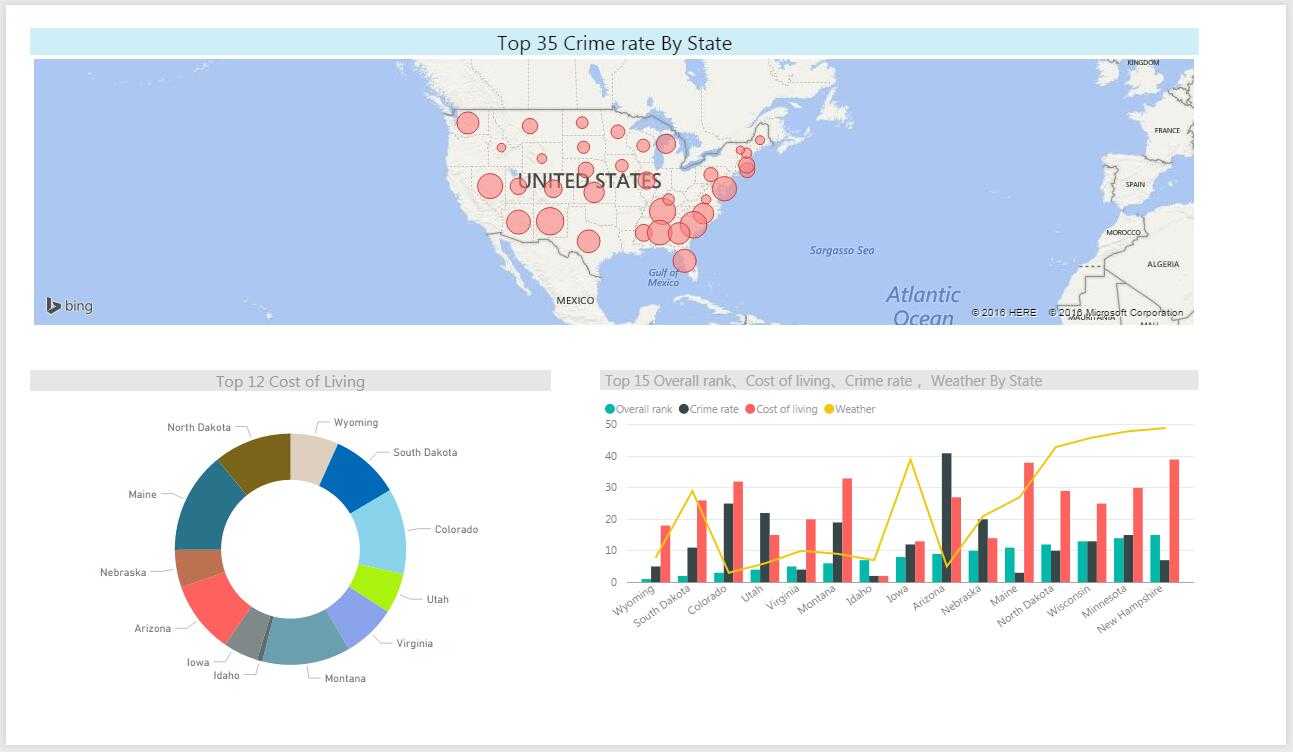Click the SPAIN label on the map
This screenshot has height=752, width=1293.
pyautogui.click(x=1135, y=185)
